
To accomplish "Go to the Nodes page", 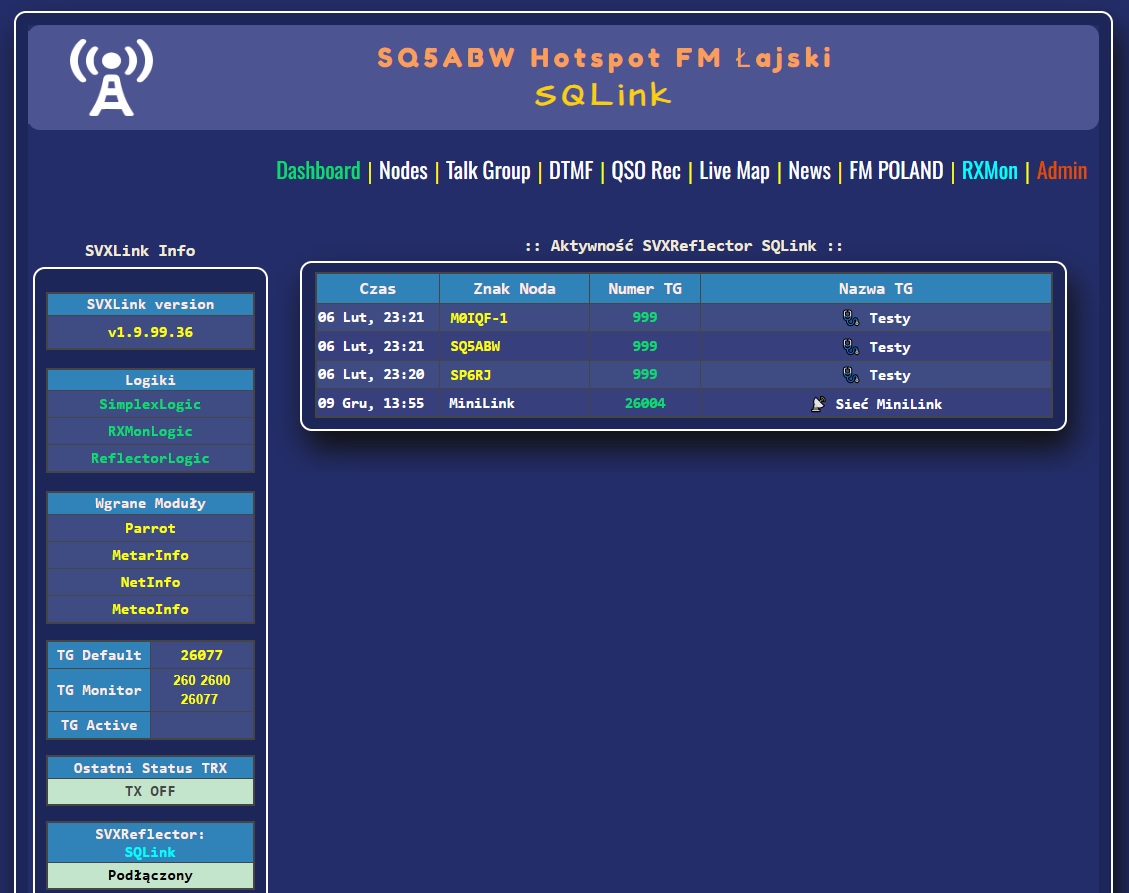I will tap(403, 171).
